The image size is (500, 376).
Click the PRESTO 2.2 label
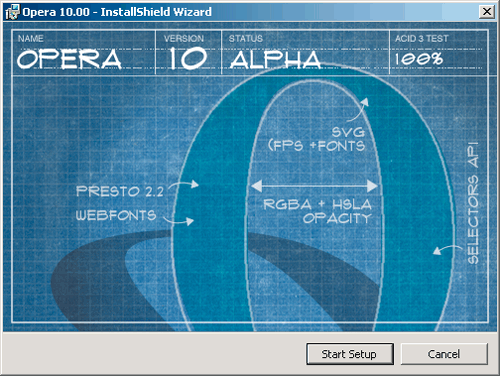point(120,191)
